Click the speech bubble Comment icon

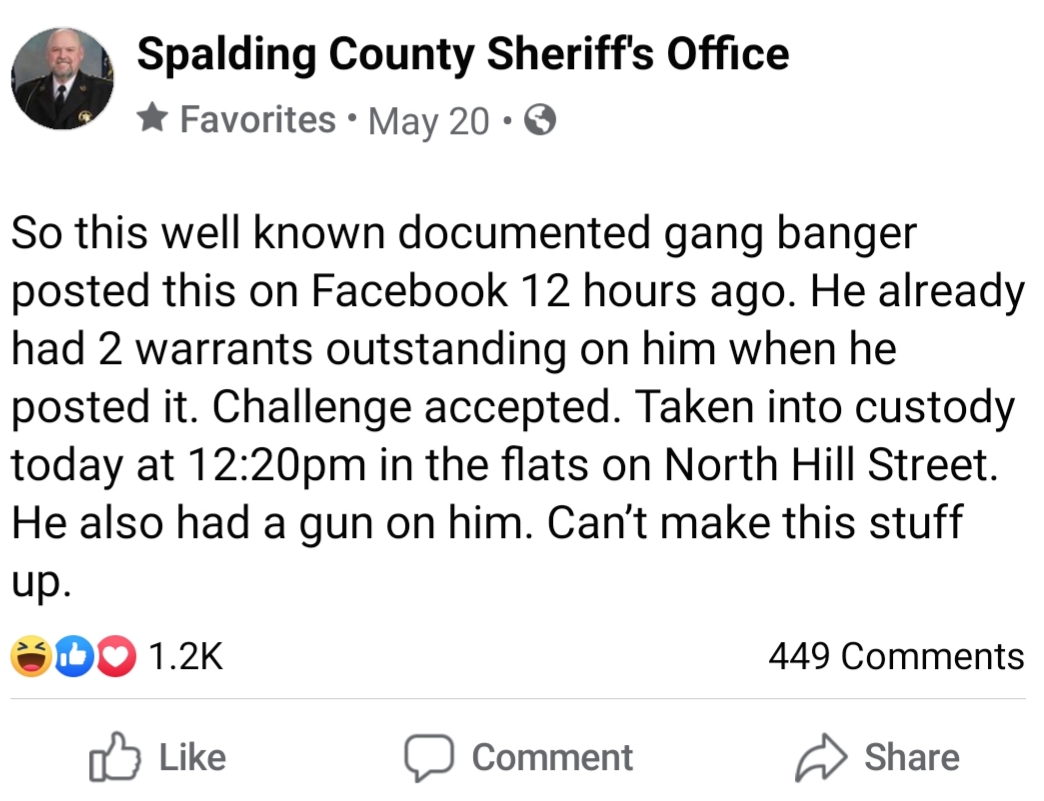click(428, 758)
